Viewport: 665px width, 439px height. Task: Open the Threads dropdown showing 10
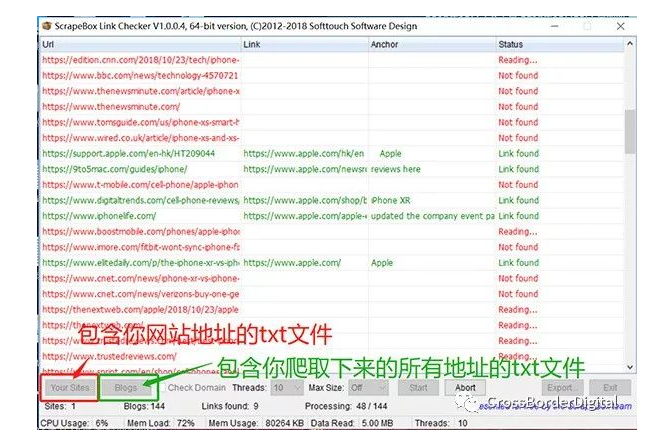tap(288, 388)
